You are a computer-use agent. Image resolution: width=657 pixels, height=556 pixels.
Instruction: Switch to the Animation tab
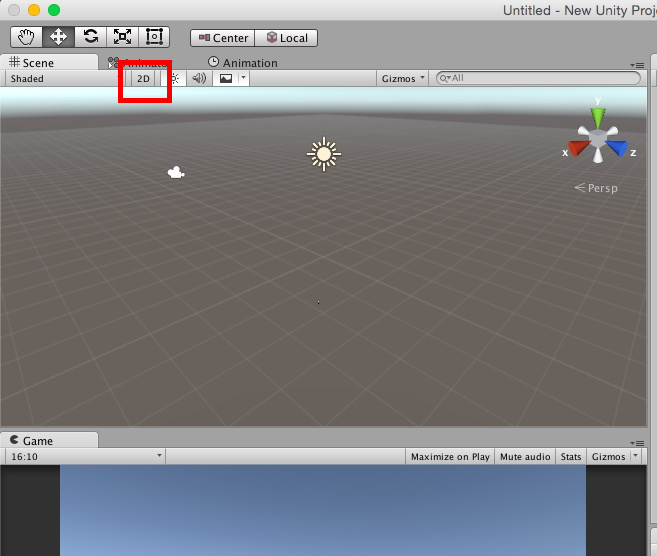(x=243, y=63)
